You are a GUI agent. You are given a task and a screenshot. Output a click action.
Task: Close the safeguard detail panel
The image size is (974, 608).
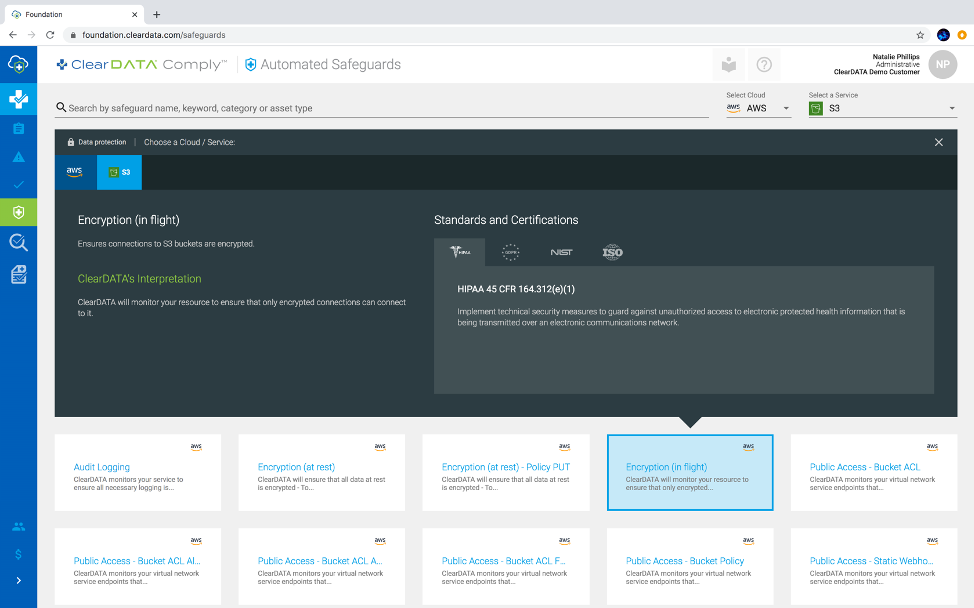[939, 142]
